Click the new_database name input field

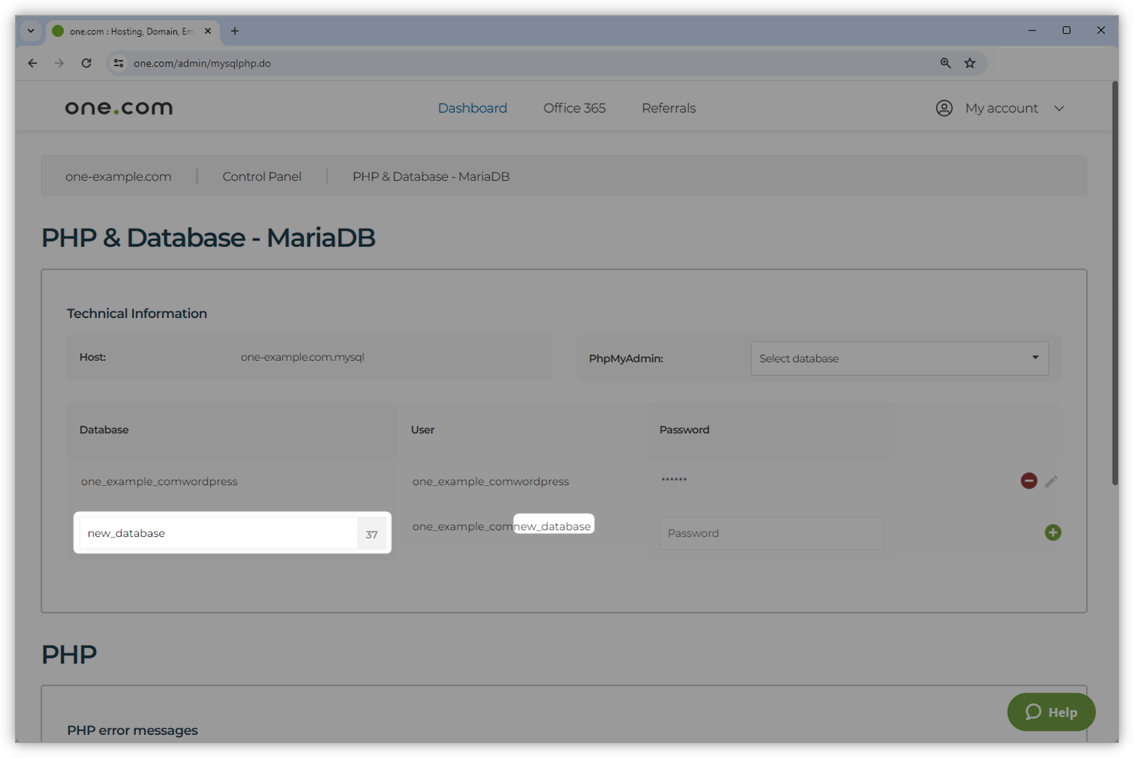click(218, 533)
